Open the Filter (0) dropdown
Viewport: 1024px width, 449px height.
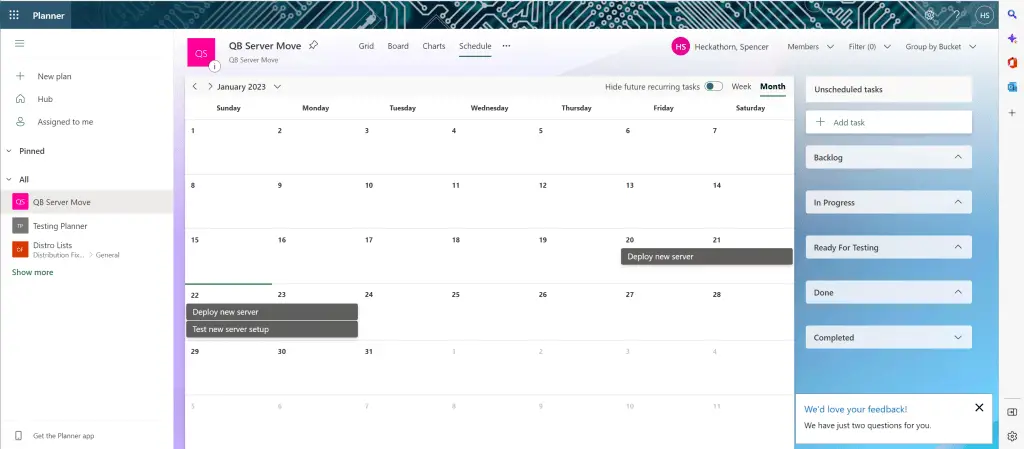coord(870,46)
